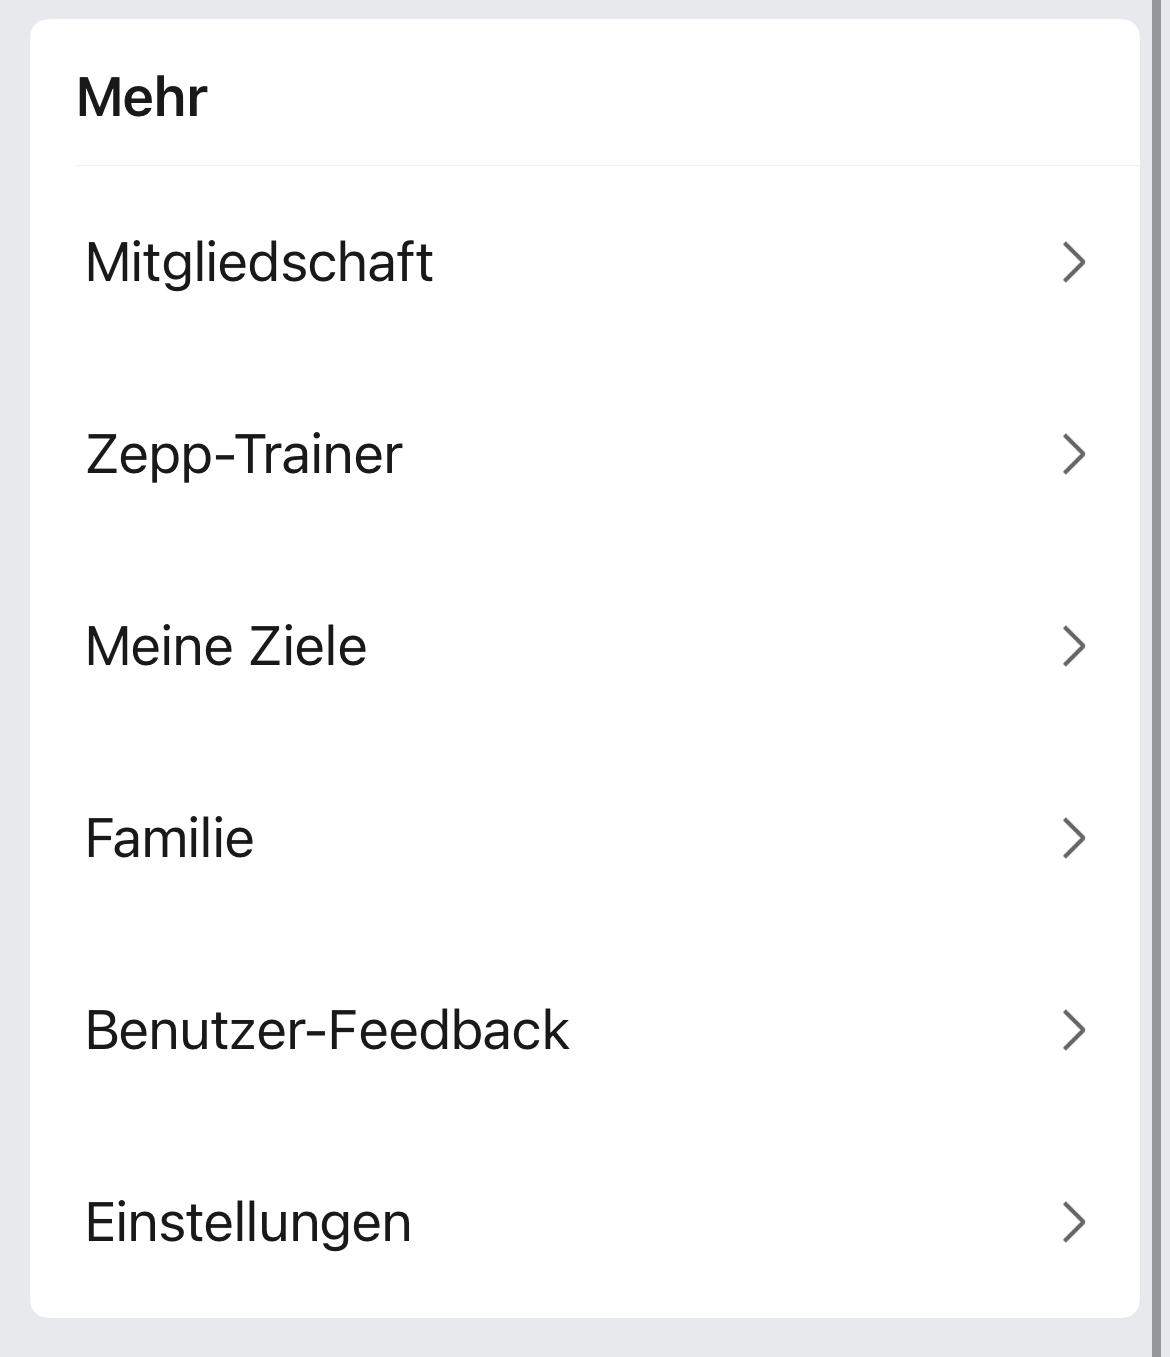Click the Meine Ziele arrow icon
Screen dimensions: 1170x1357
click(1075, 646)
